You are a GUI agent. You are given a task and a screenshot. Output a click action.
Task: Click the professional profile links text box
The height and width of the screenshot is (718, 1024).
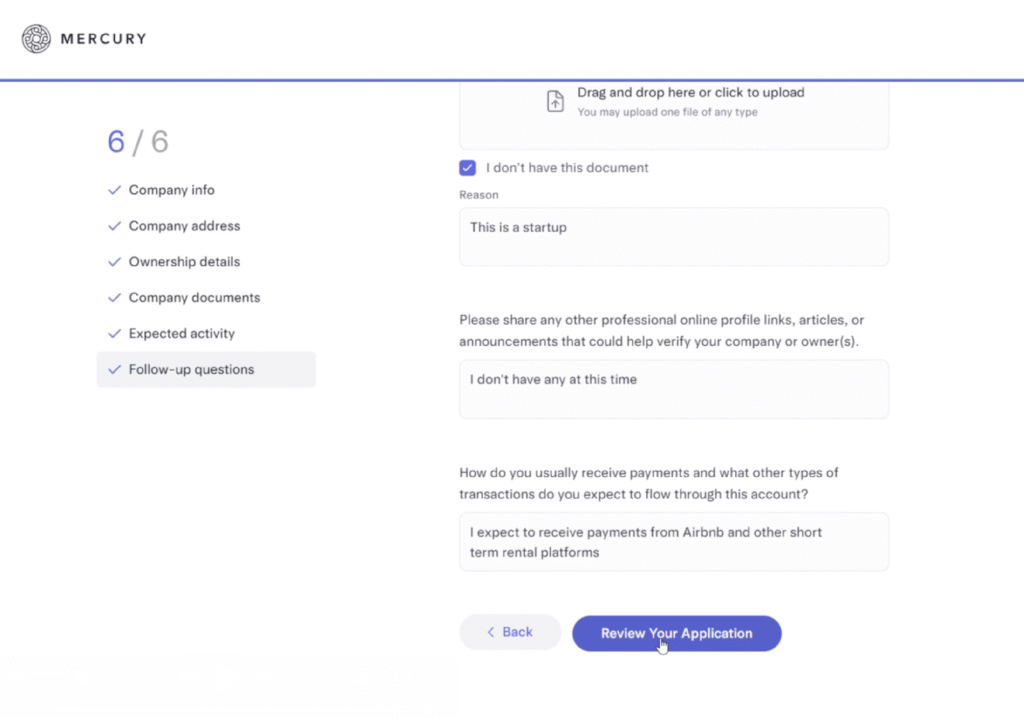(673, 389)
